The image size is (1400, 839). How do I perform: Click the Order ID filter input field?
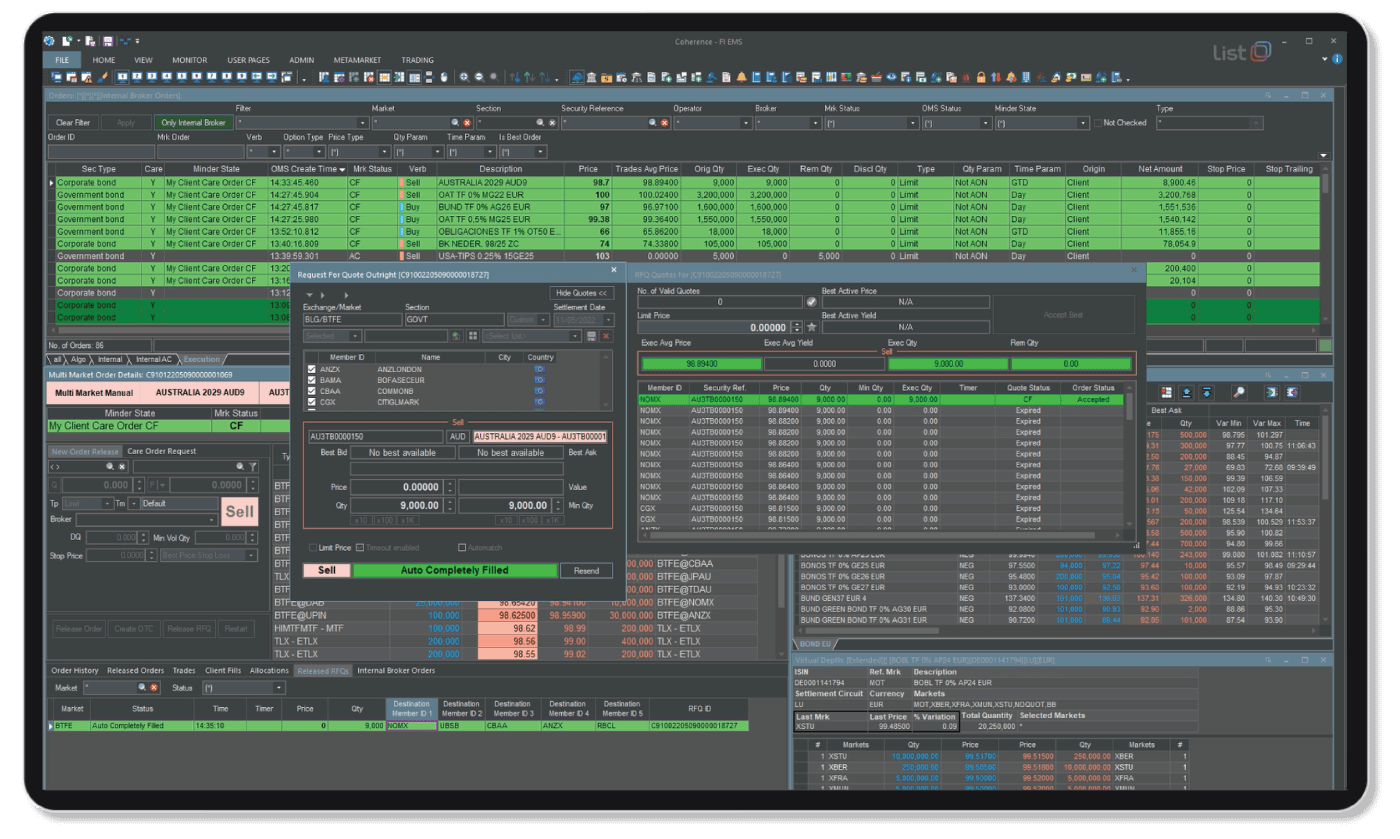tap(101, 151)
